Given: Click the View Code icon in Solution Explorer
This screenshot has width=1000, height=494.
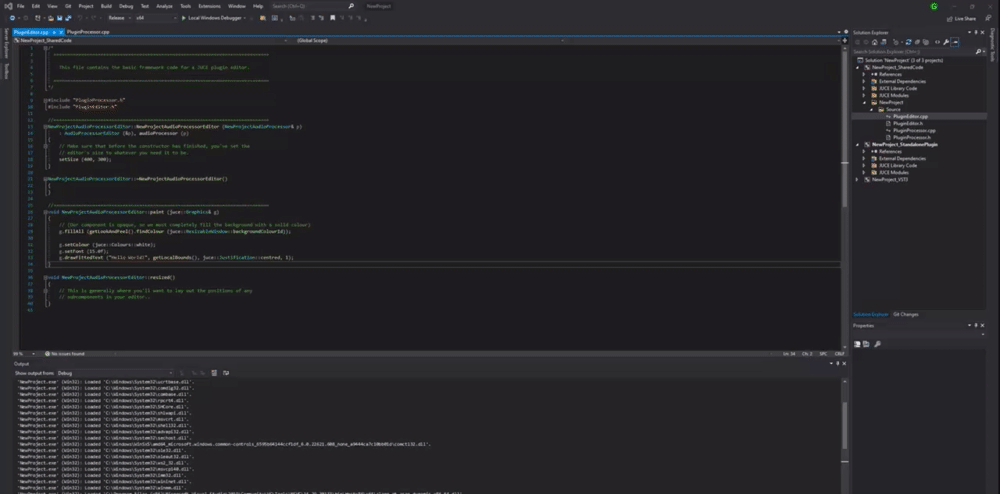Looking at the screenshot, I should 938,42.
